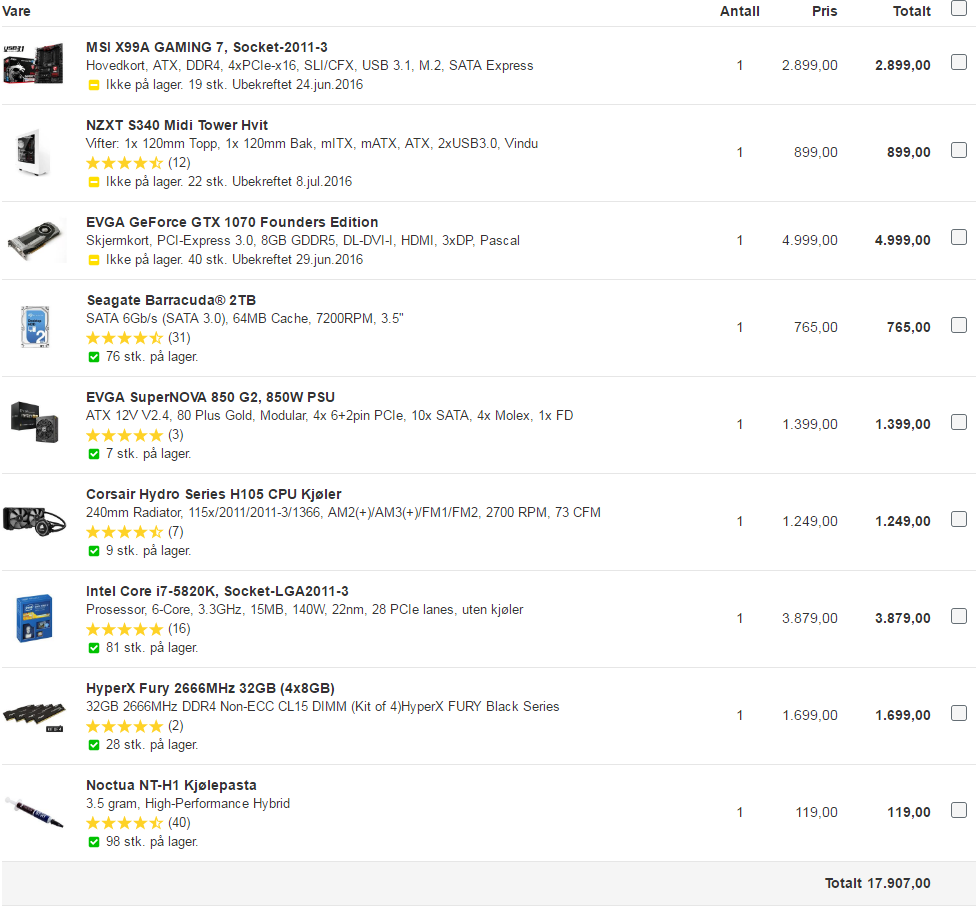Open EVGA GeForce GTX 1070 Founders Edition link
The width and height of the screenshot is (976, 912).
point(232,222)
